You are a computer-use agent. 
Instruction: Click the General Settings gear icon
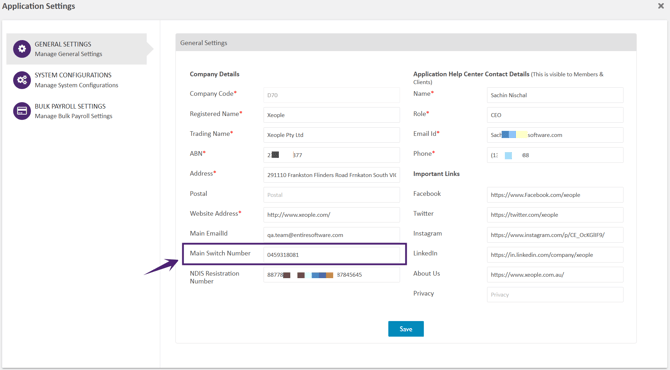pyautogui.click(x=22, y=49)
